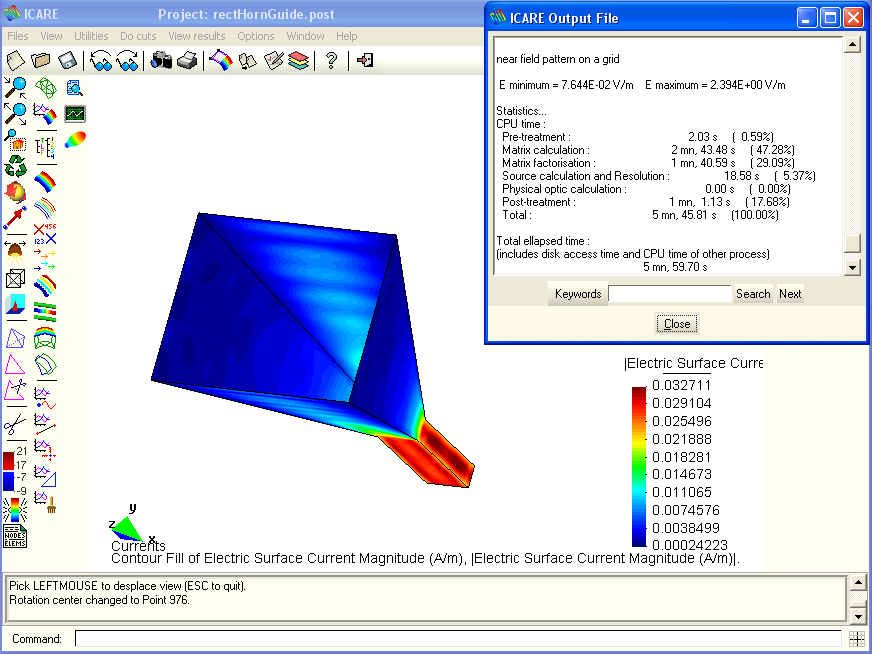This screenshot has width=872, height=654.
Task: Select the zoom out magnifier tool
Action: (x=15, y=113)
